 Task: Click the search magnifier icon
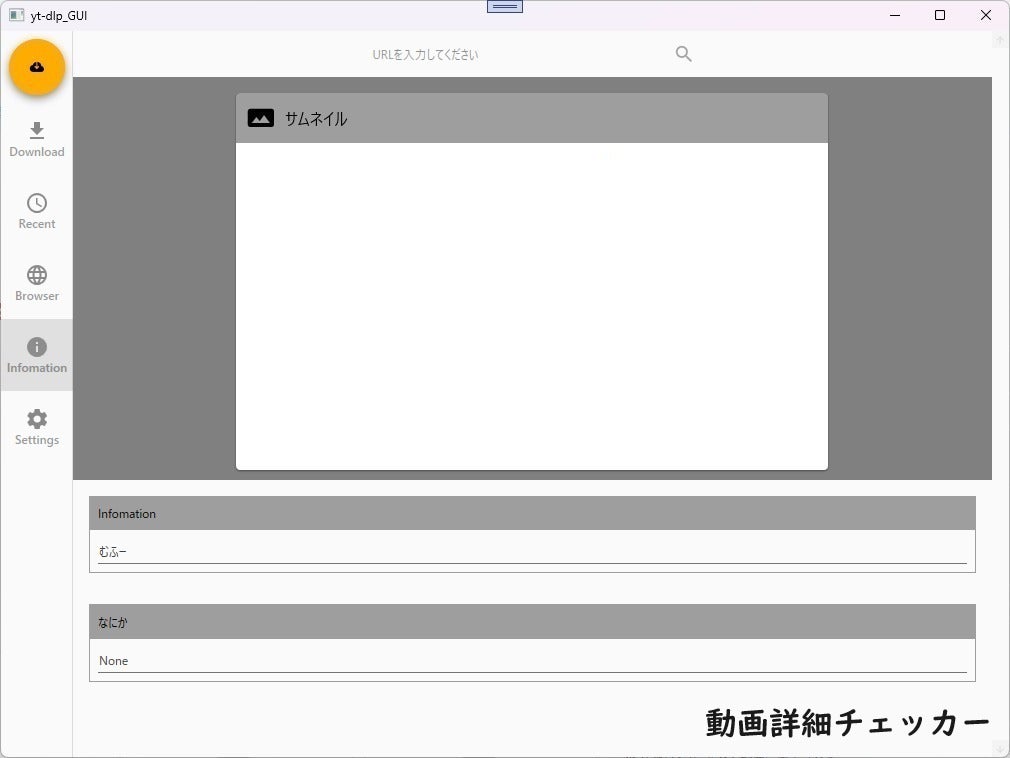pyautogui.click(x=683, y=54)
